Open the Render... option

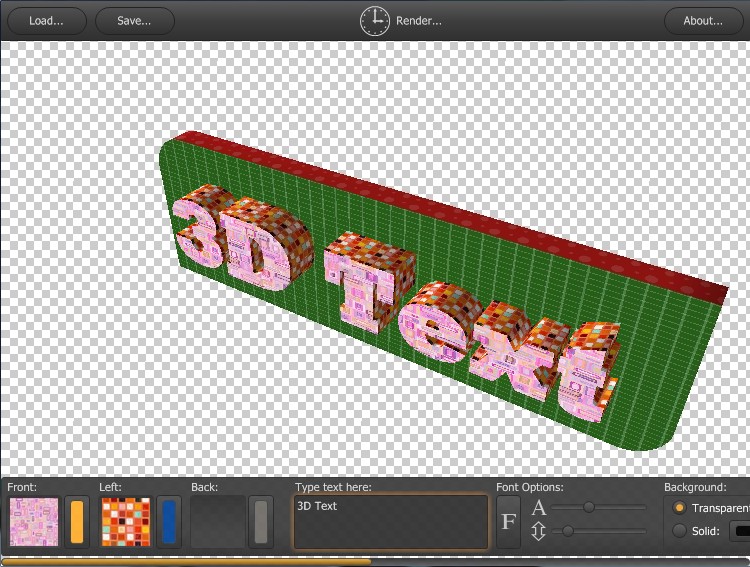coord(419,21)
